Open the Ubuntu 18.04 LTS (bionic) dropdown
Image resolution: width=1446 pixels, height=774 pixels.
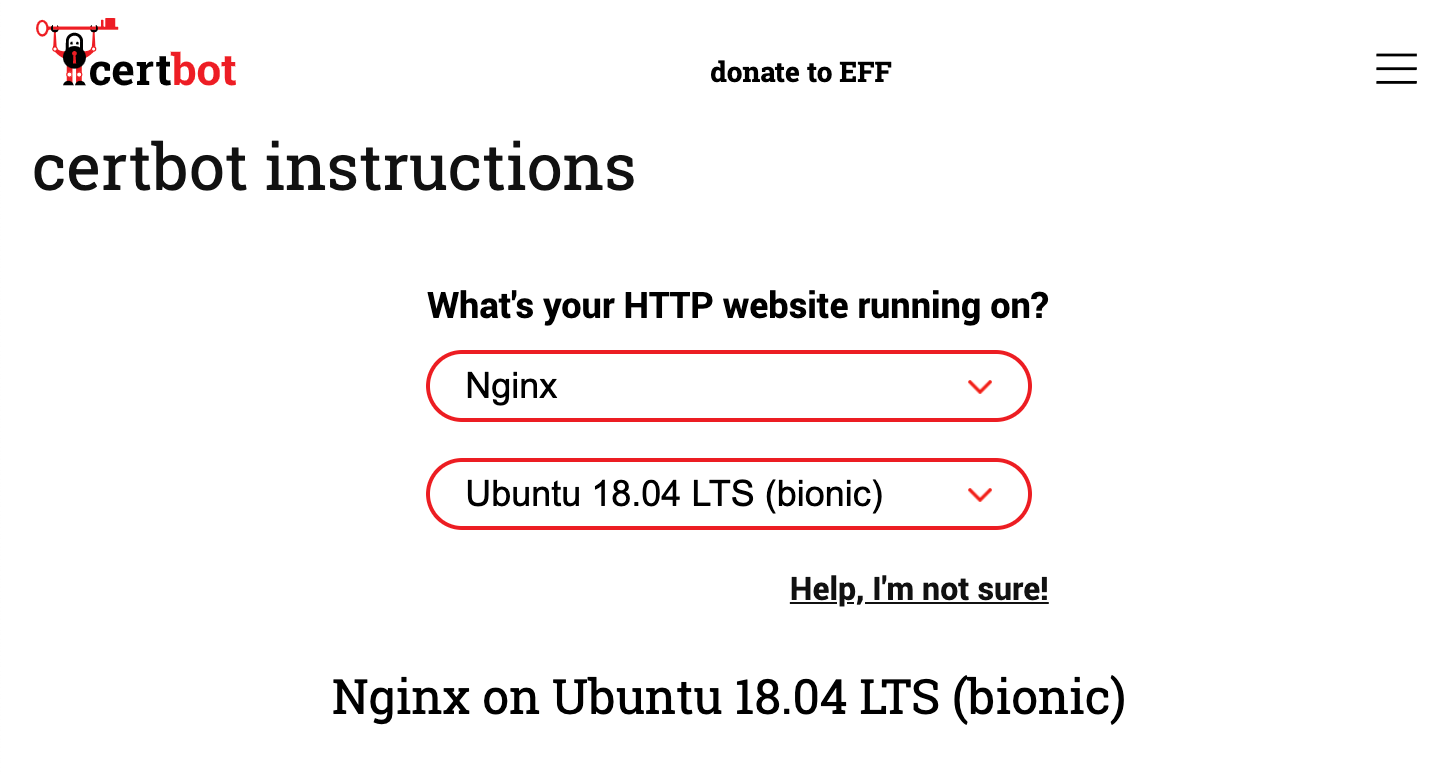[729, 494]
